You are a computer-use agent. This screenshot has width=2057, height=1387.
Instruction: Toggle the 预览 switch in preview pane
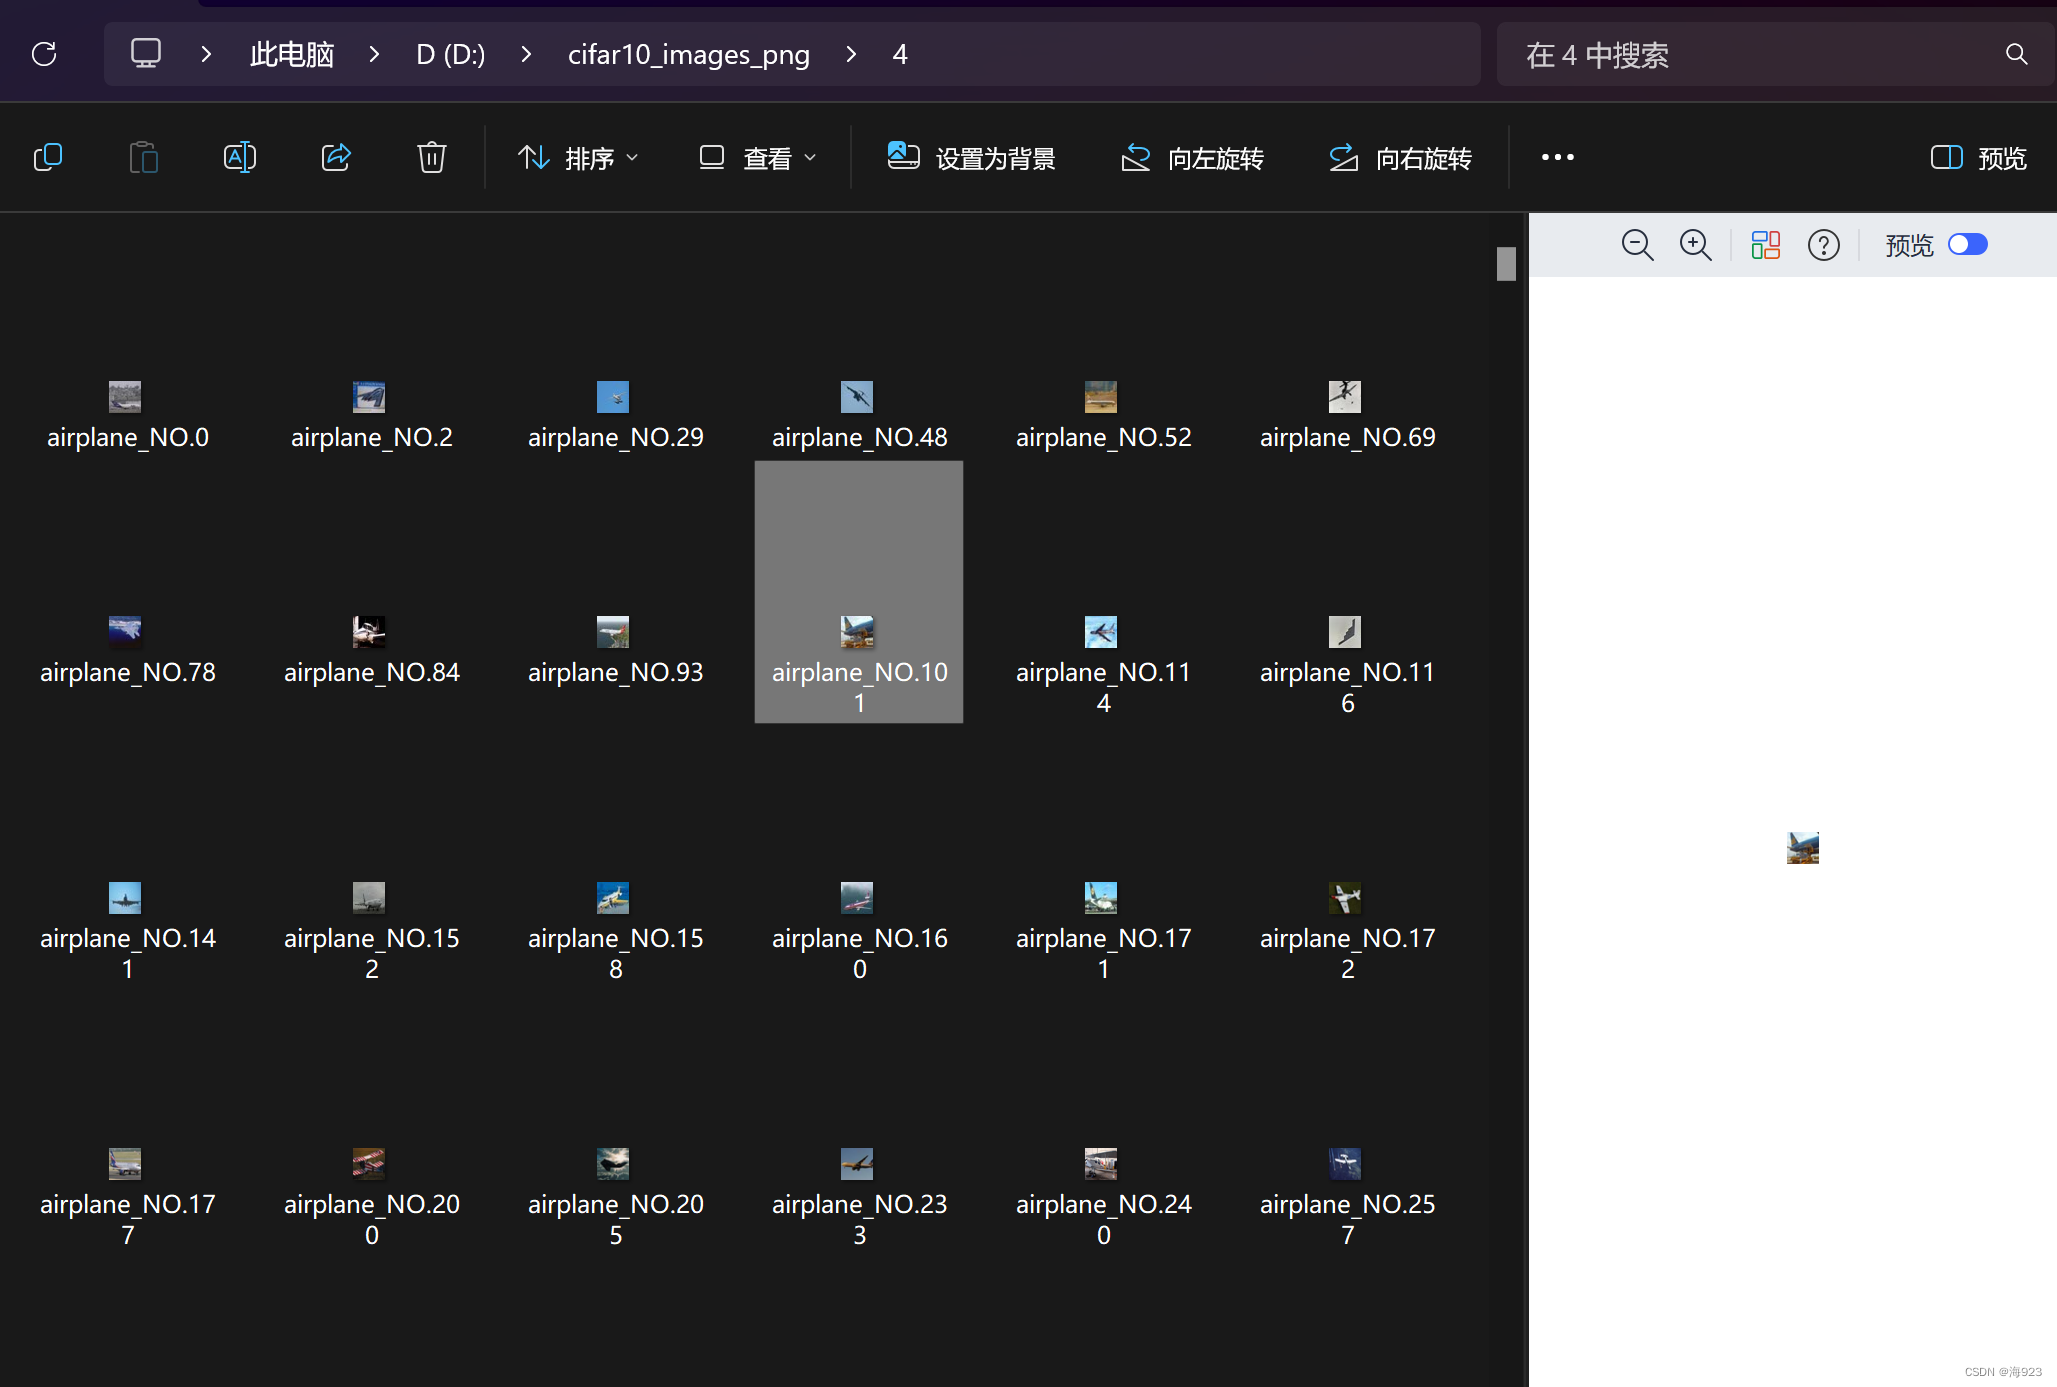(x=1967, y=245)
